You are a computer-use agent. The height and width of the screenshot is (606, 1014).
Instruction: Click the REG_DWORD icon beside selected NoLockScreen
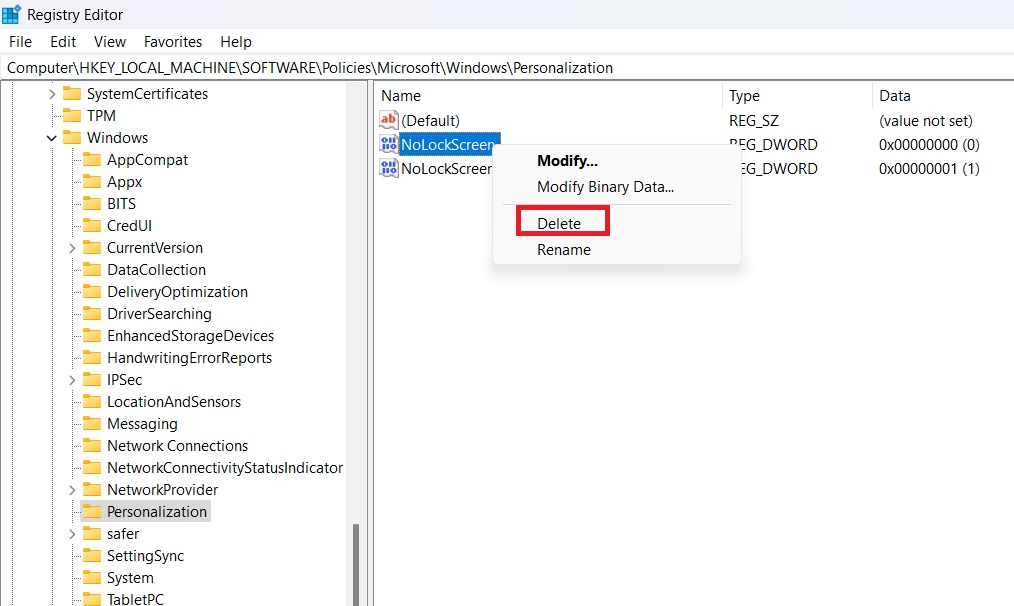(x=389, y=144)
